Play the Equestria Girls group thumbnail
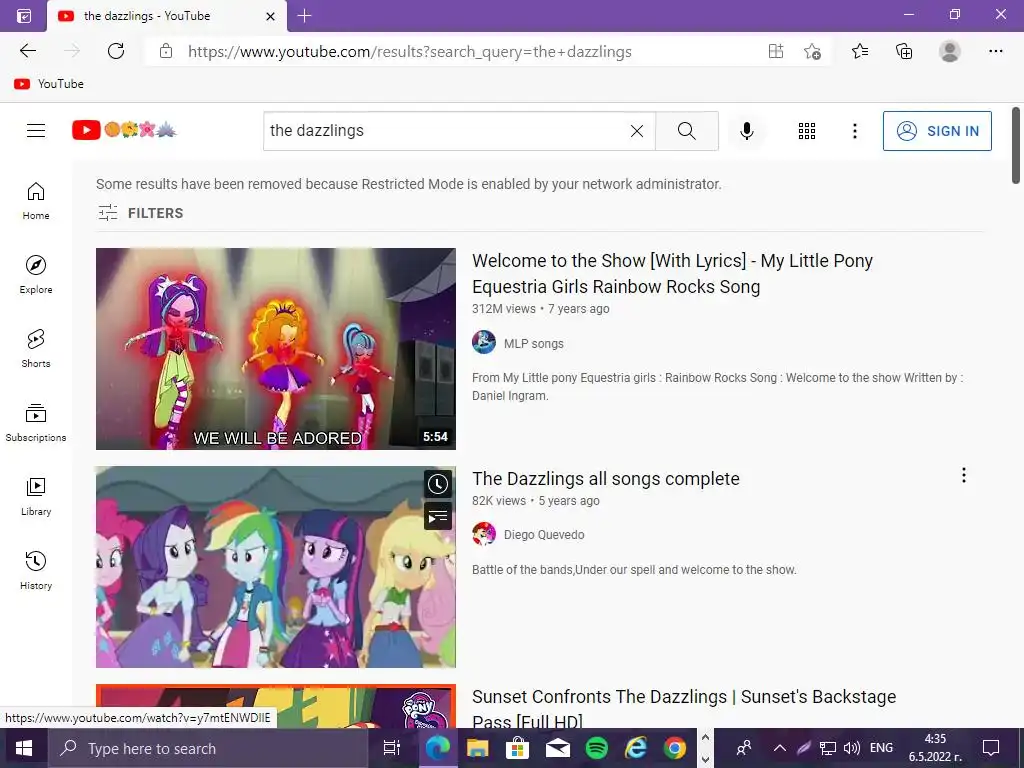1024x768 pixels. click(x=276, y=567)
